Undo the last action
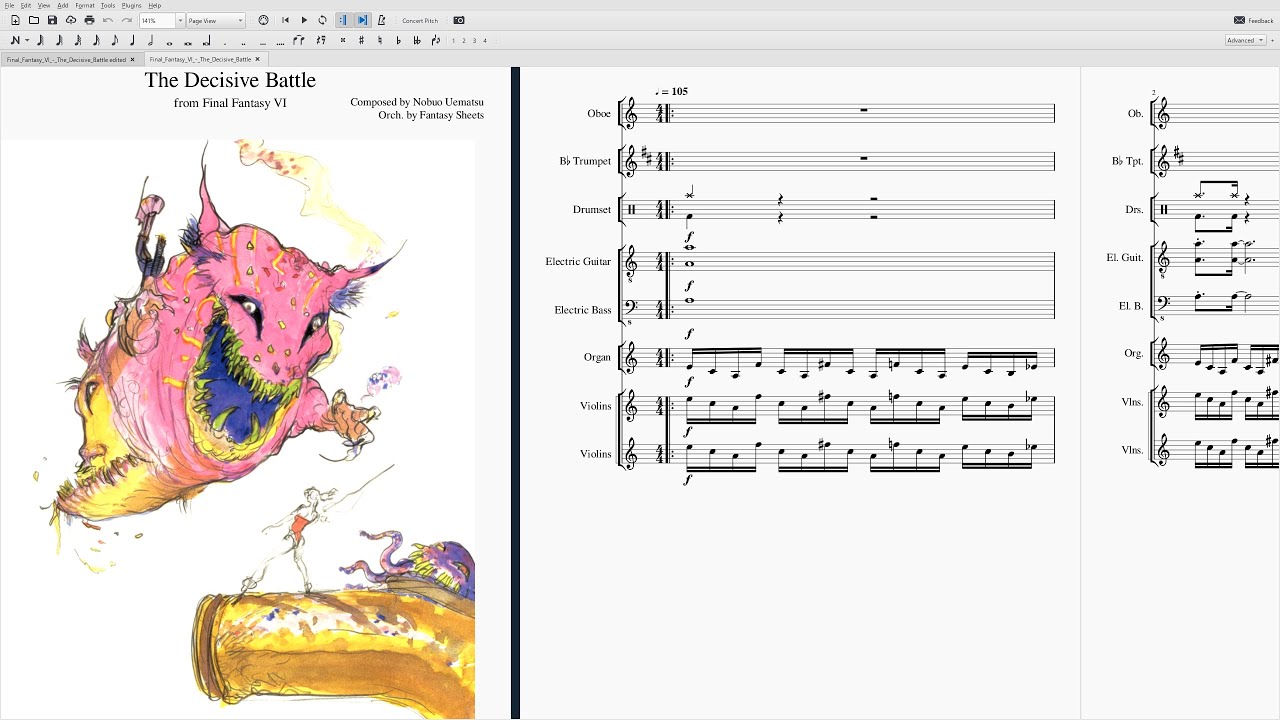 tap(108, 20)
